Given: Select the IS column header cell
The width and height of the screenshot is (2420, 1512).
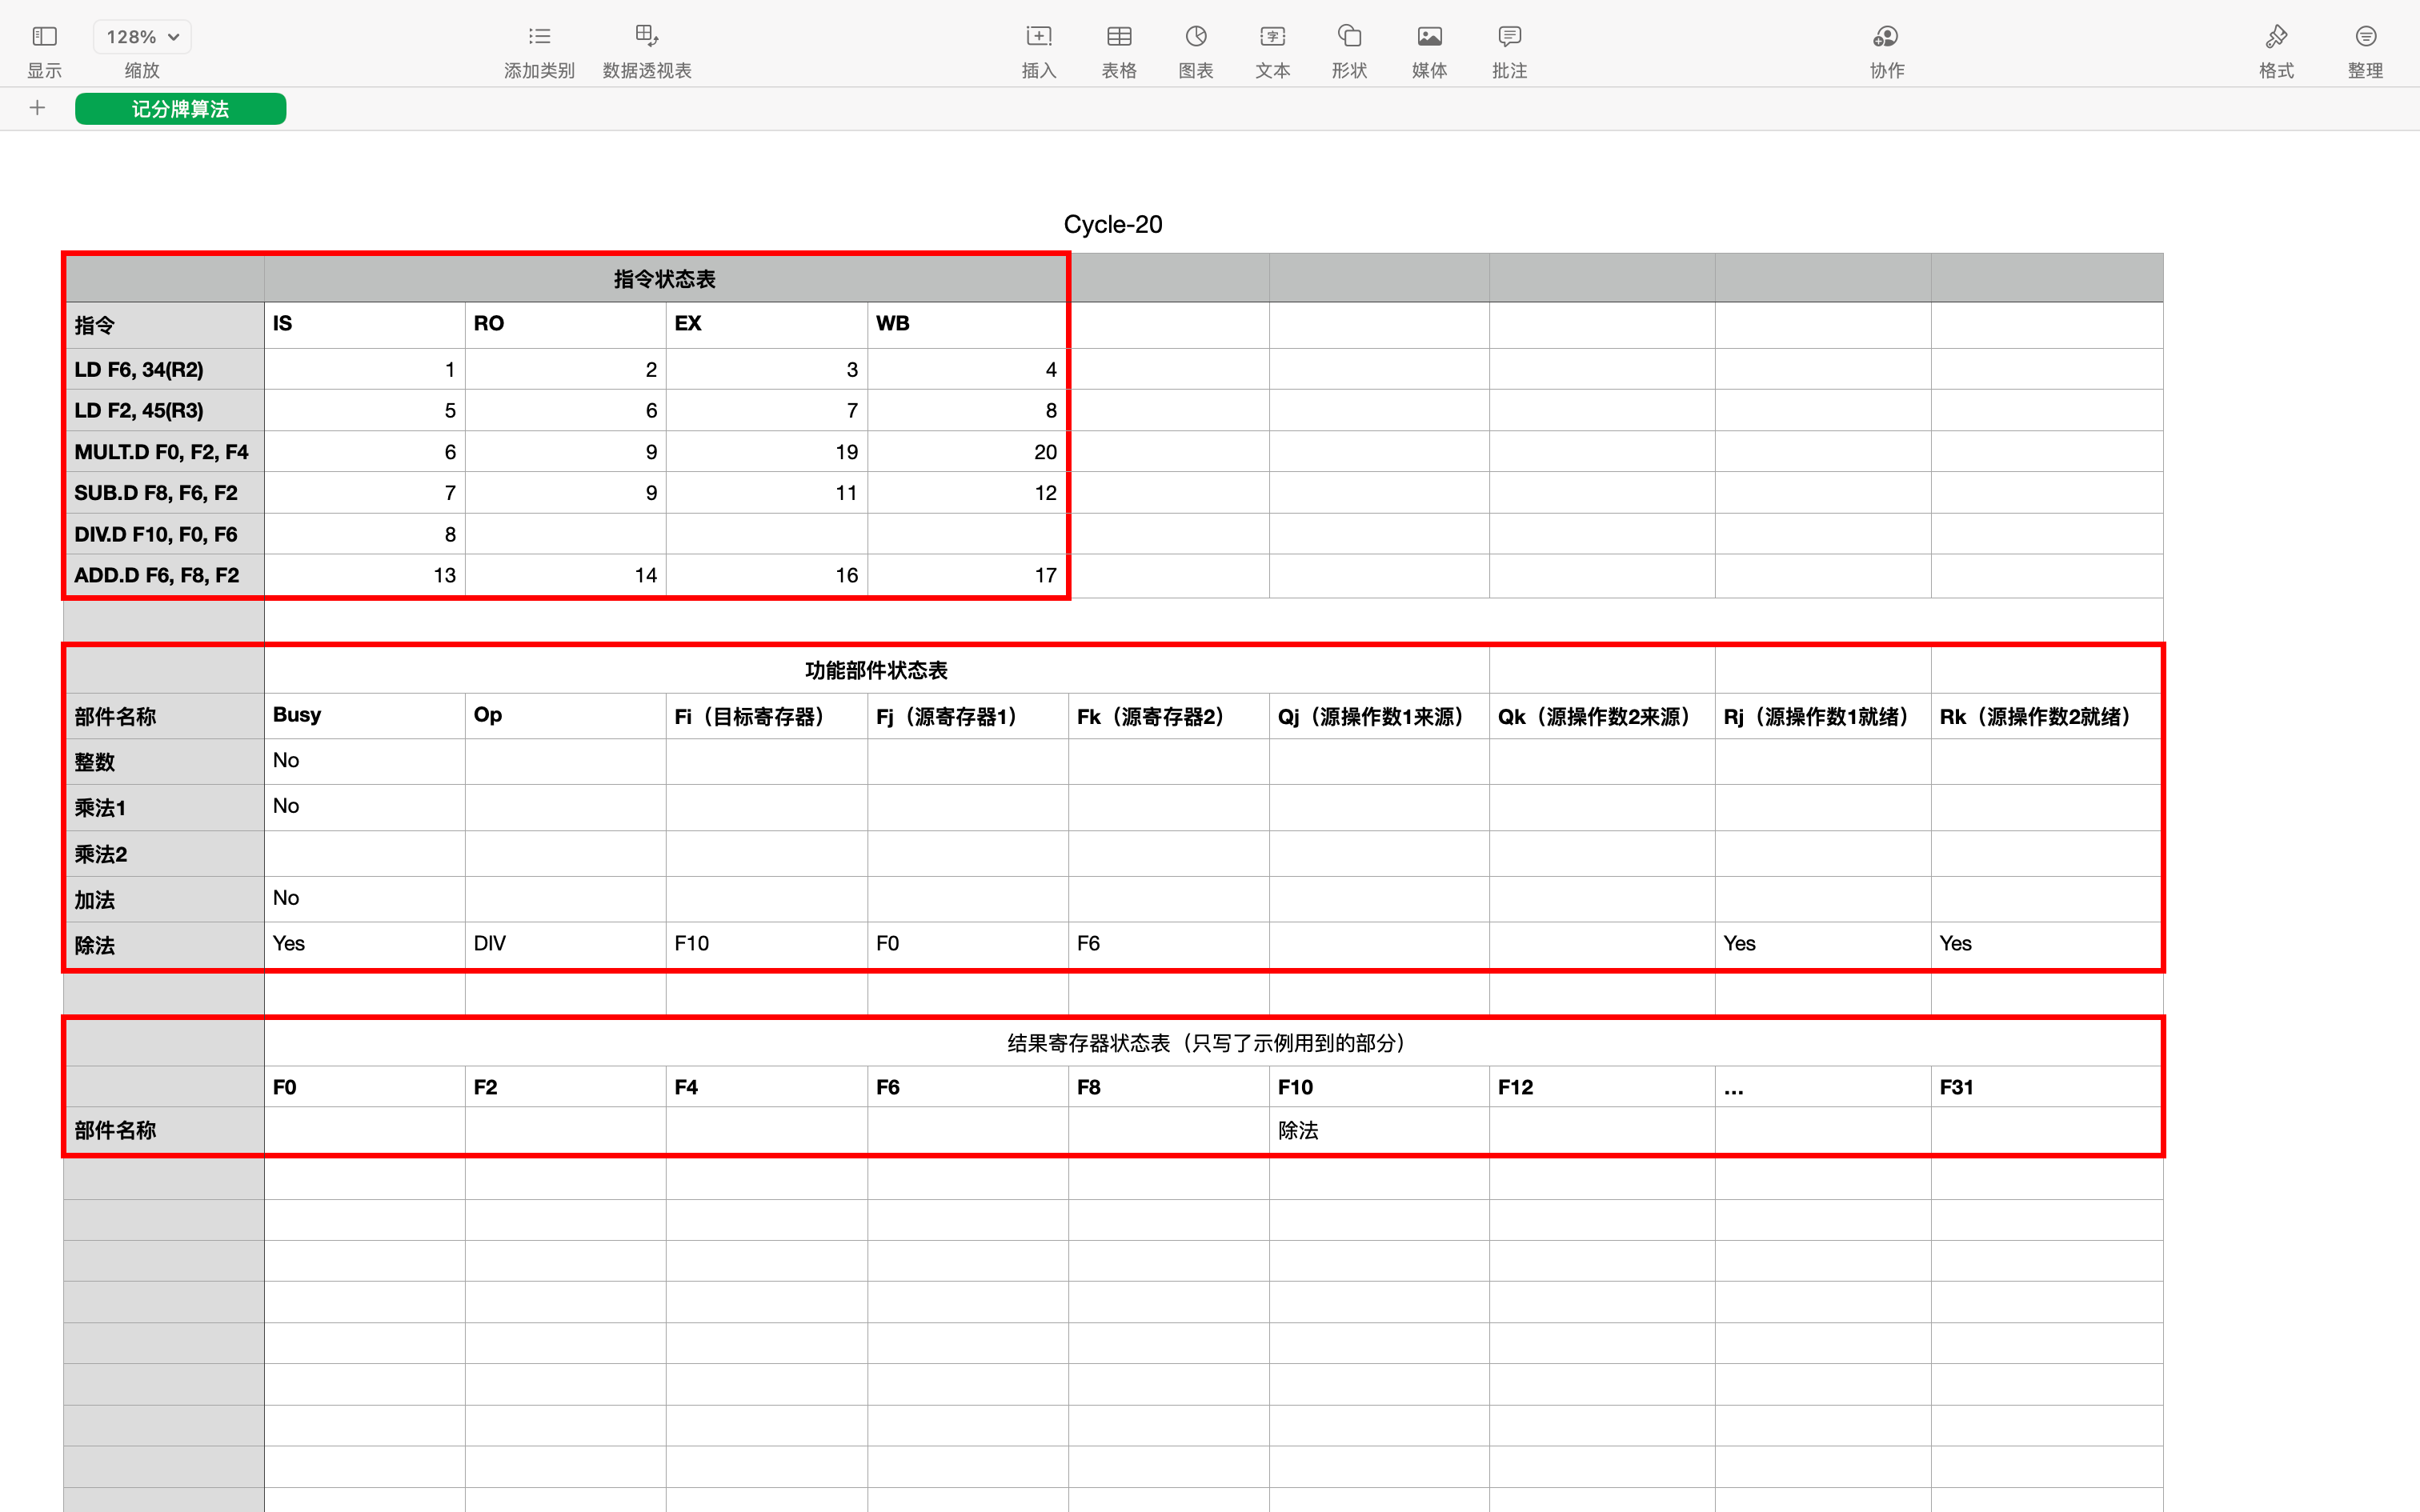Looking at the screenshot, I should (x=365, y=324).
